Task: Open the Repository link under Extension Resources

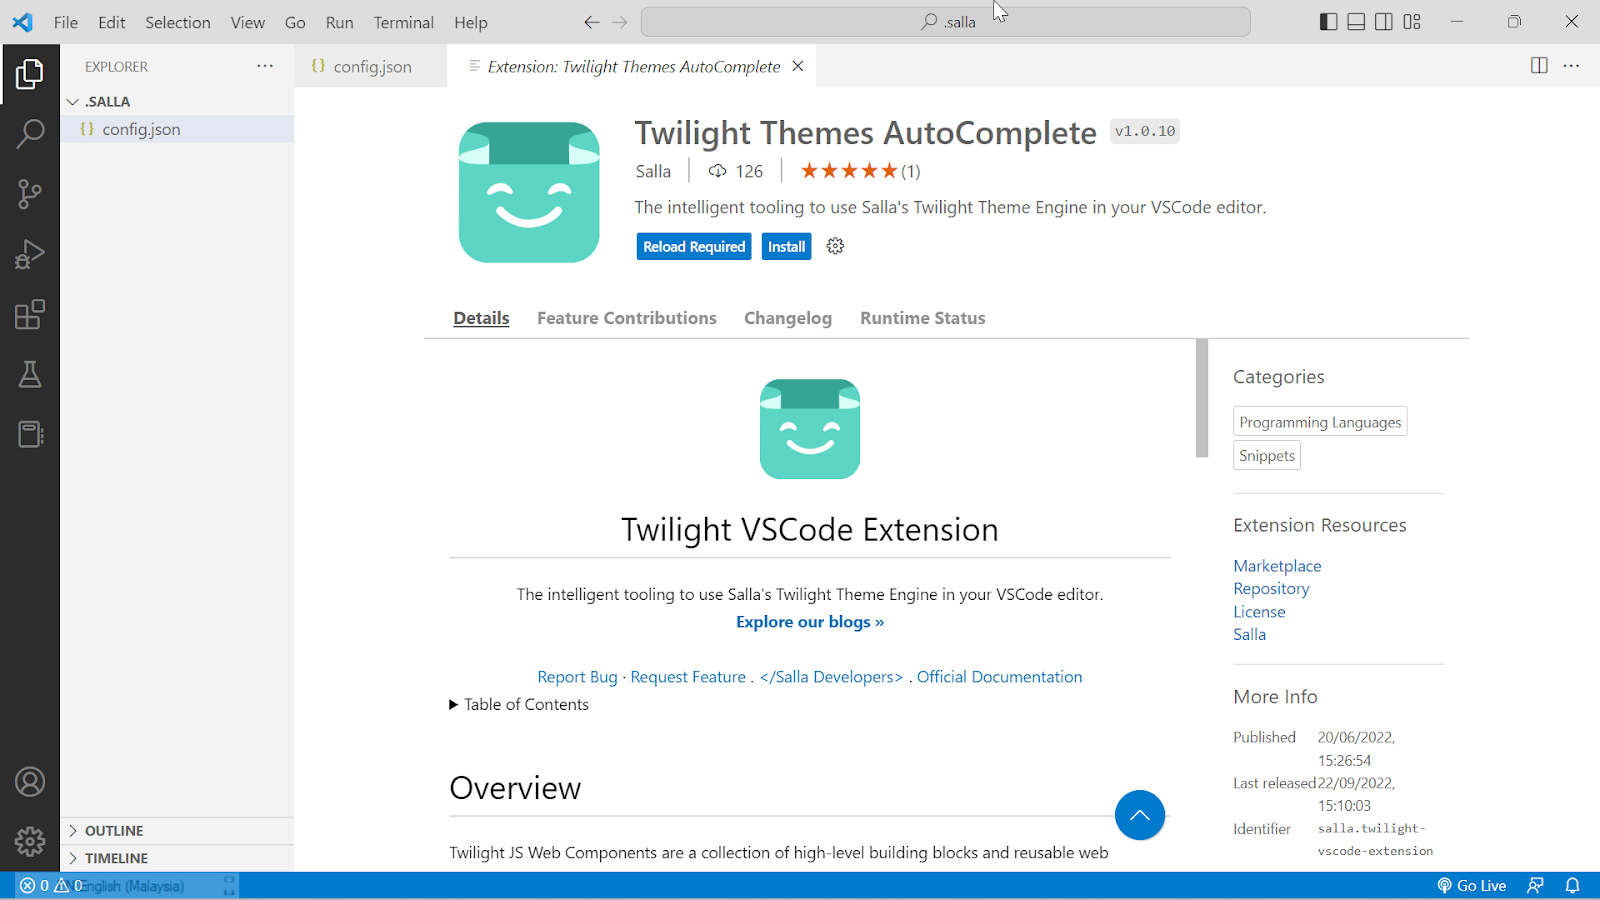Action: [1270, 588]
